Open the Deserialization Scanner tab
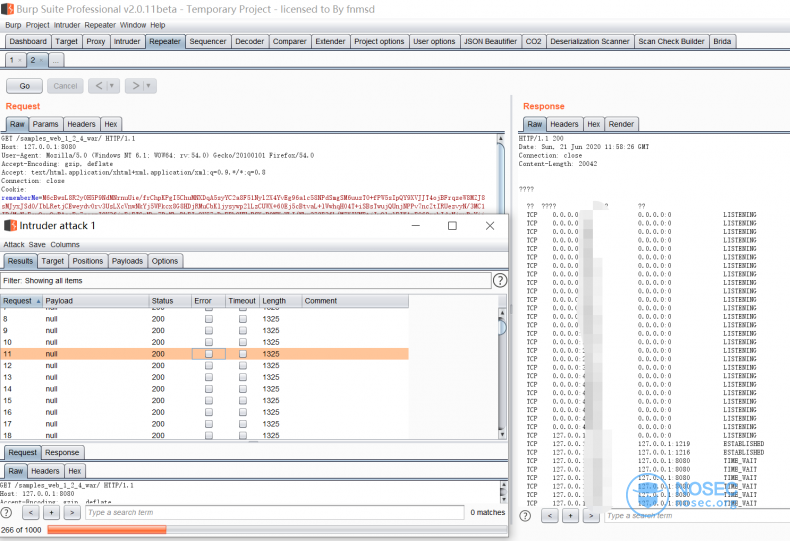This screenshot has height=541, width=790. tap(589, 41)
